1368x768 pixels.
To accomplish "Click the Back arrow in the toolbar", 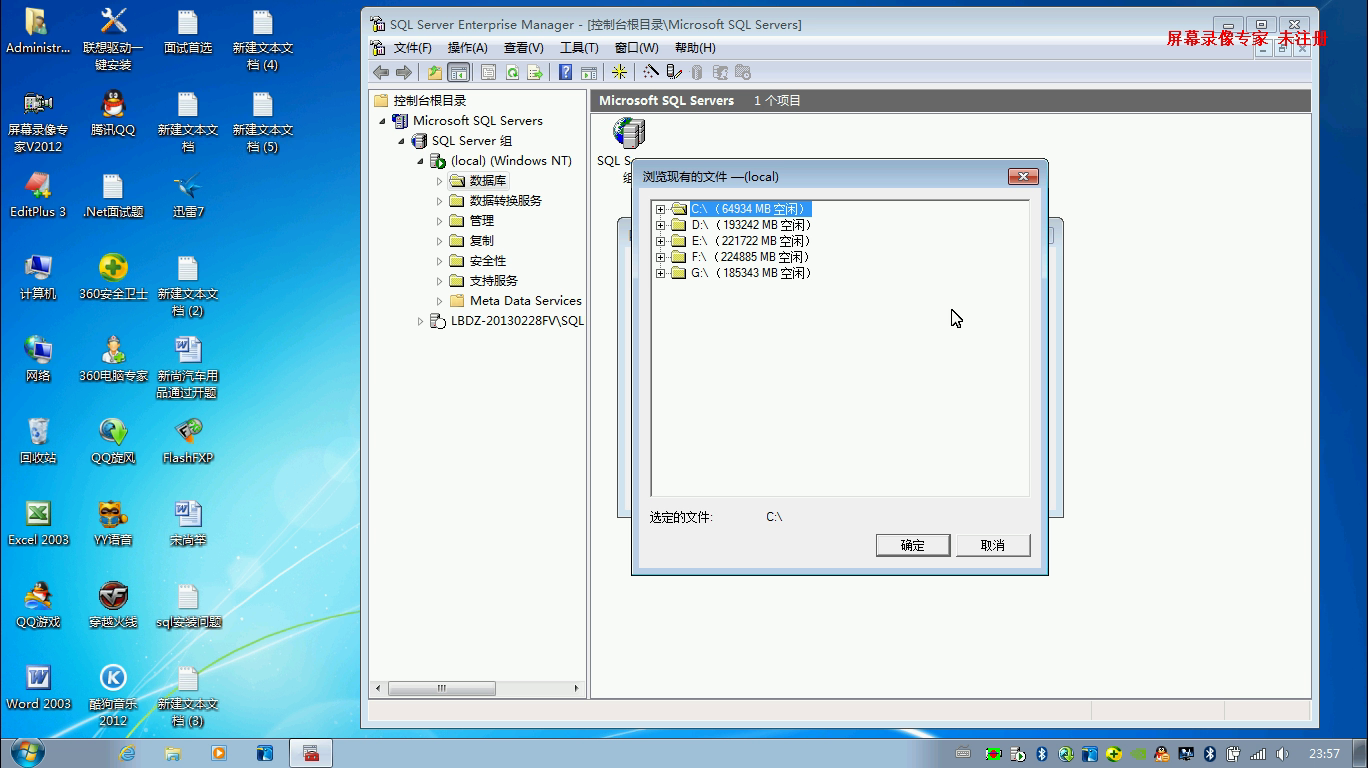I will click(x=381, y=72).
